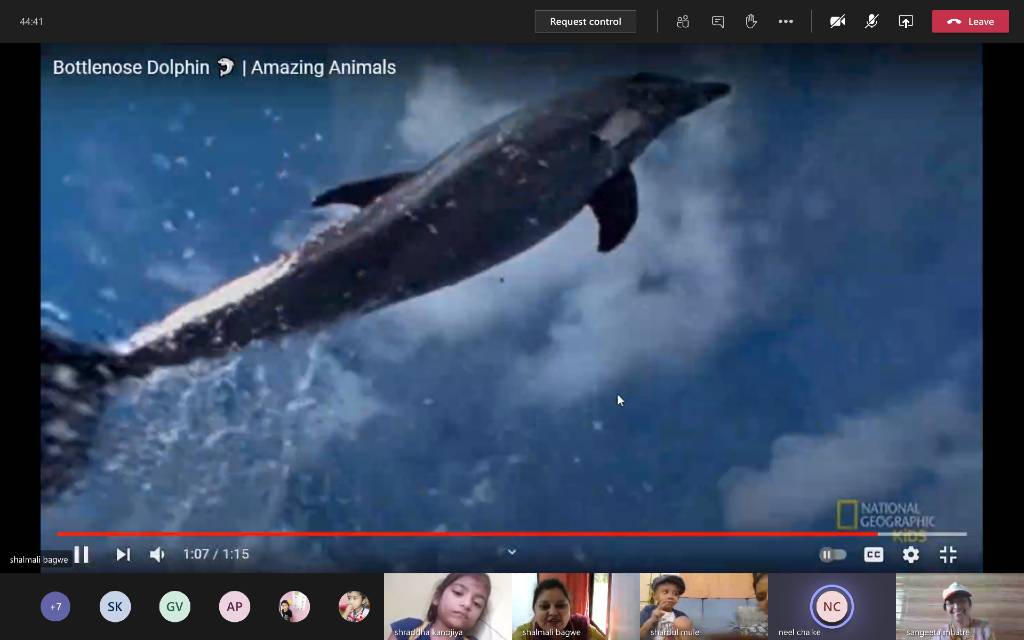Screen dimensions: 1024x640
Task: Show the +7 additional participants
Action: coord(56,607)
